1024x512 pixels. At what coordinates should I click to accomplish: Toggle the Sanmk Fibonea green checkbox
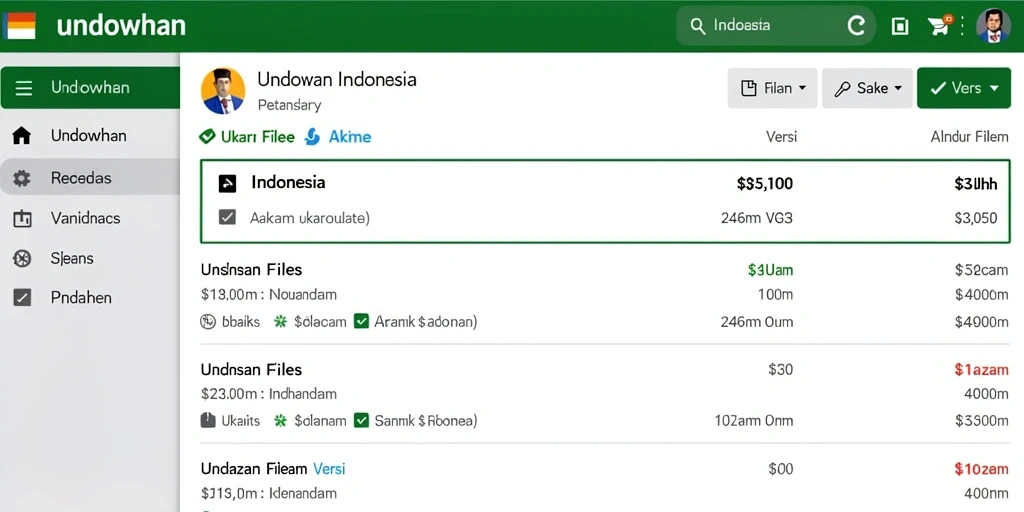[x=361, y=421]
